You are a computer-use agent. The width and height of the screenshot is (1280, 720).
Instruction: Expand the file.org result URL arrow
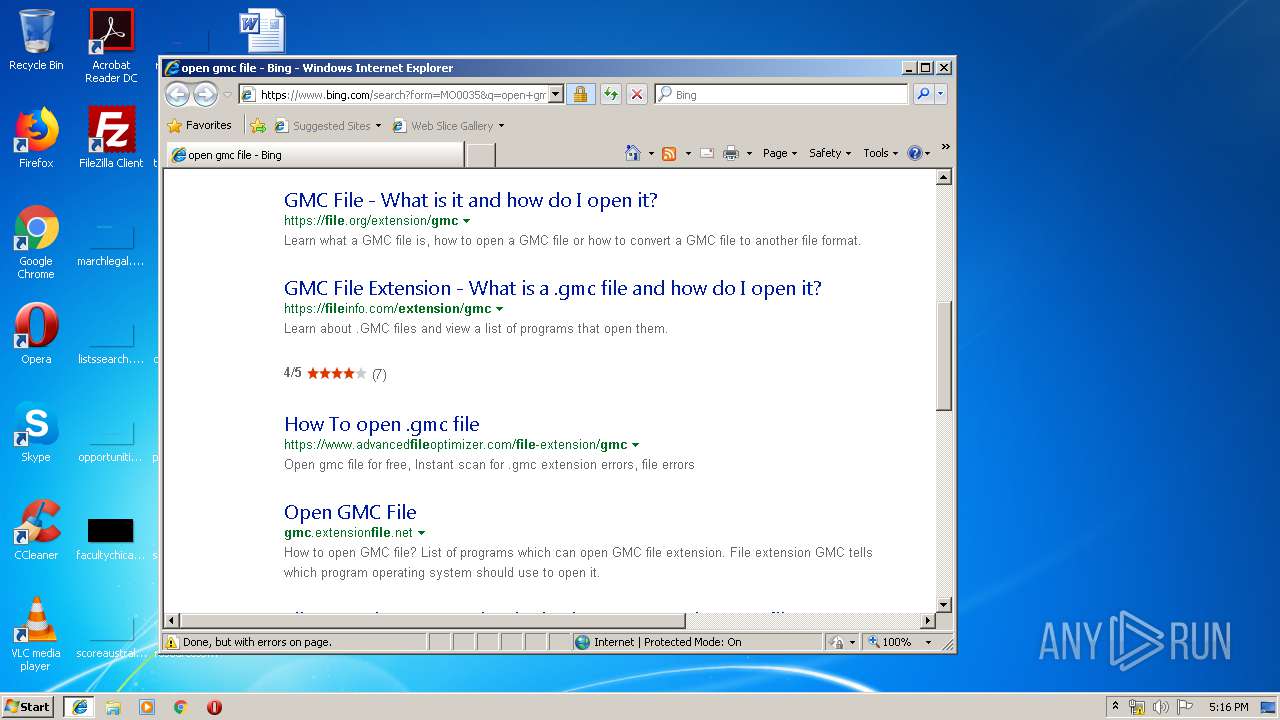coord(466,221)
